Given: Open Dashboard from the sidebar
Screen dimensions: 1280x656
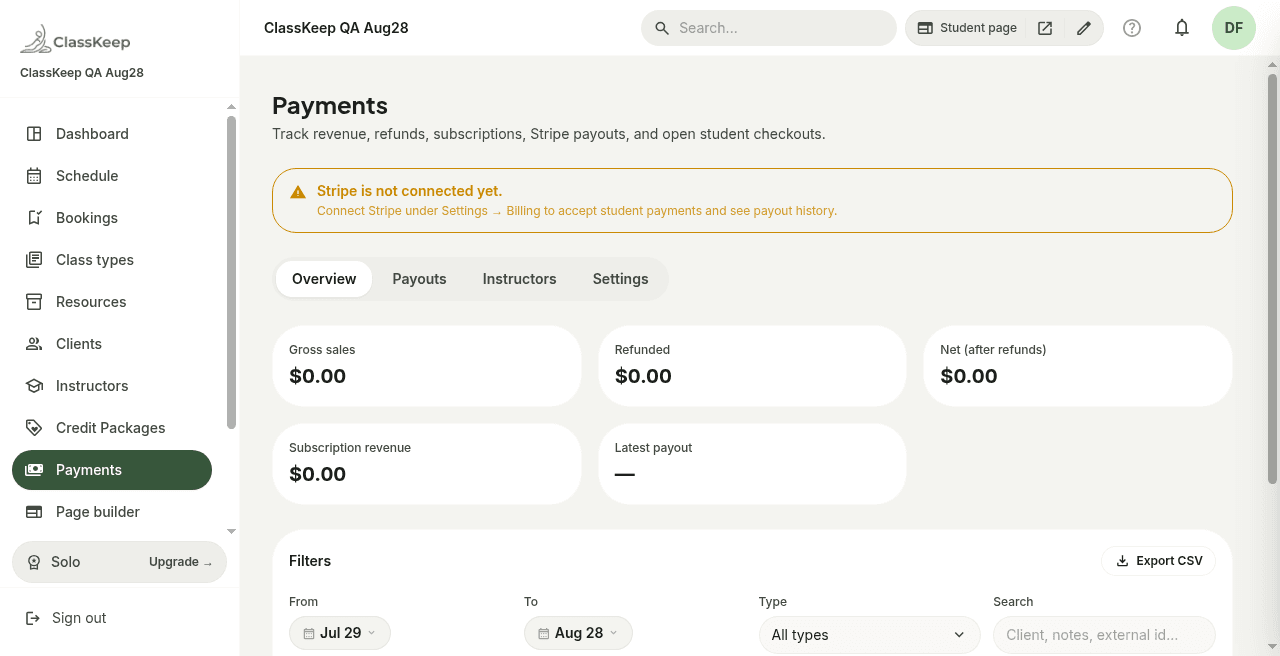Looking at the screenshot, I should 112,134.
